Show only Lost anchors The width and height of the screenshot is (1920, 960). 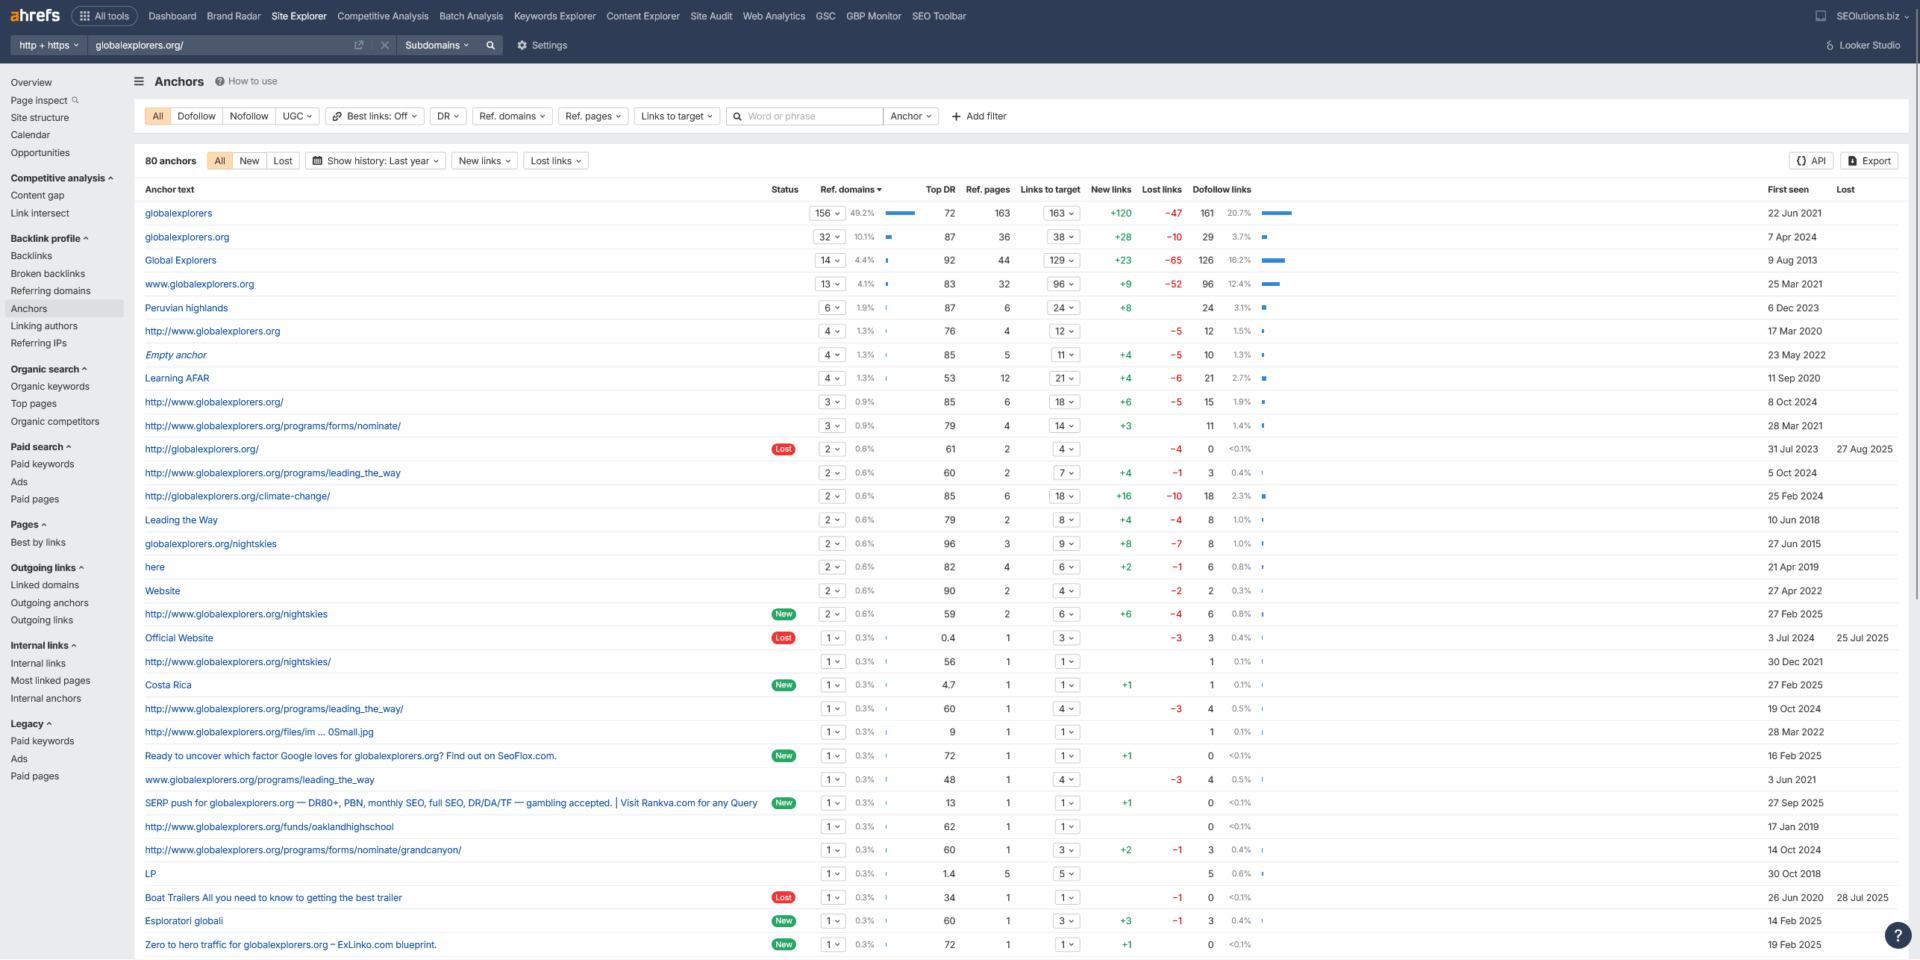(x=283, y=161)
